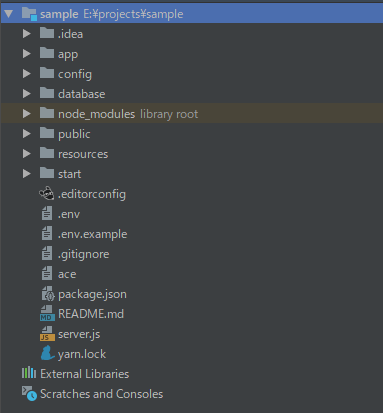Viewport: 383px width, 413px height.
Task: Select the database folder name
Action: 81,94
